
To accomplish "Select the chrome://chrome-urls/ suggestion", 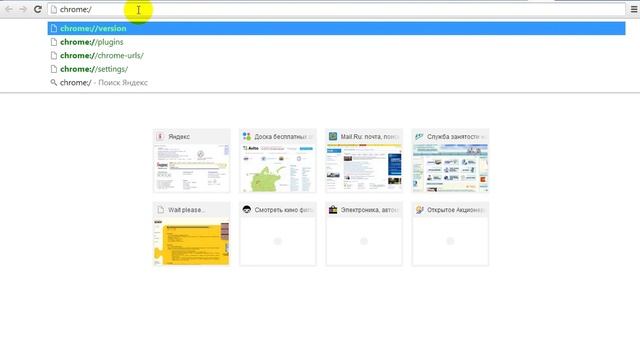I will point(336,56).
